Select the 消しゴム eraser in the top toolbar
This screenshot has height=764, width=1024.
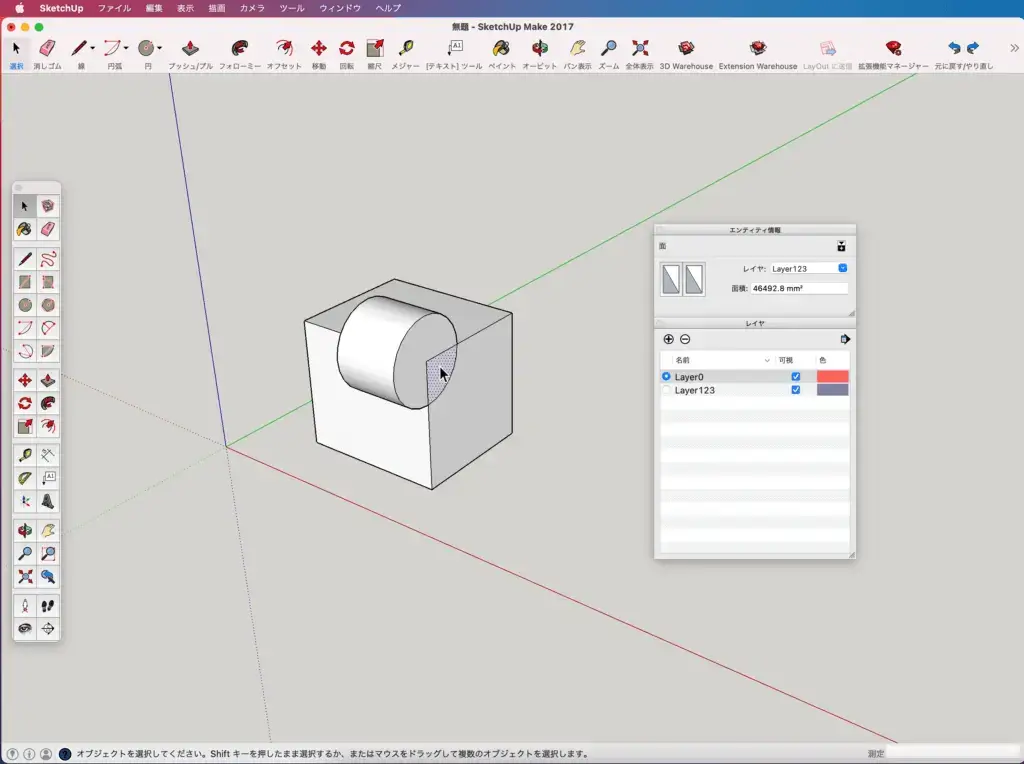[47, 54]
